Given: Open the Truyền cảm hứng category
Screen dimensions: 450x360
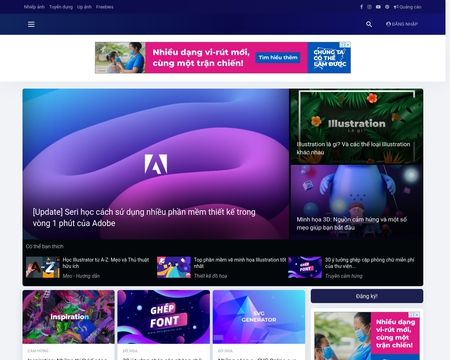Looking at the screenshot, I should (344, 276).
